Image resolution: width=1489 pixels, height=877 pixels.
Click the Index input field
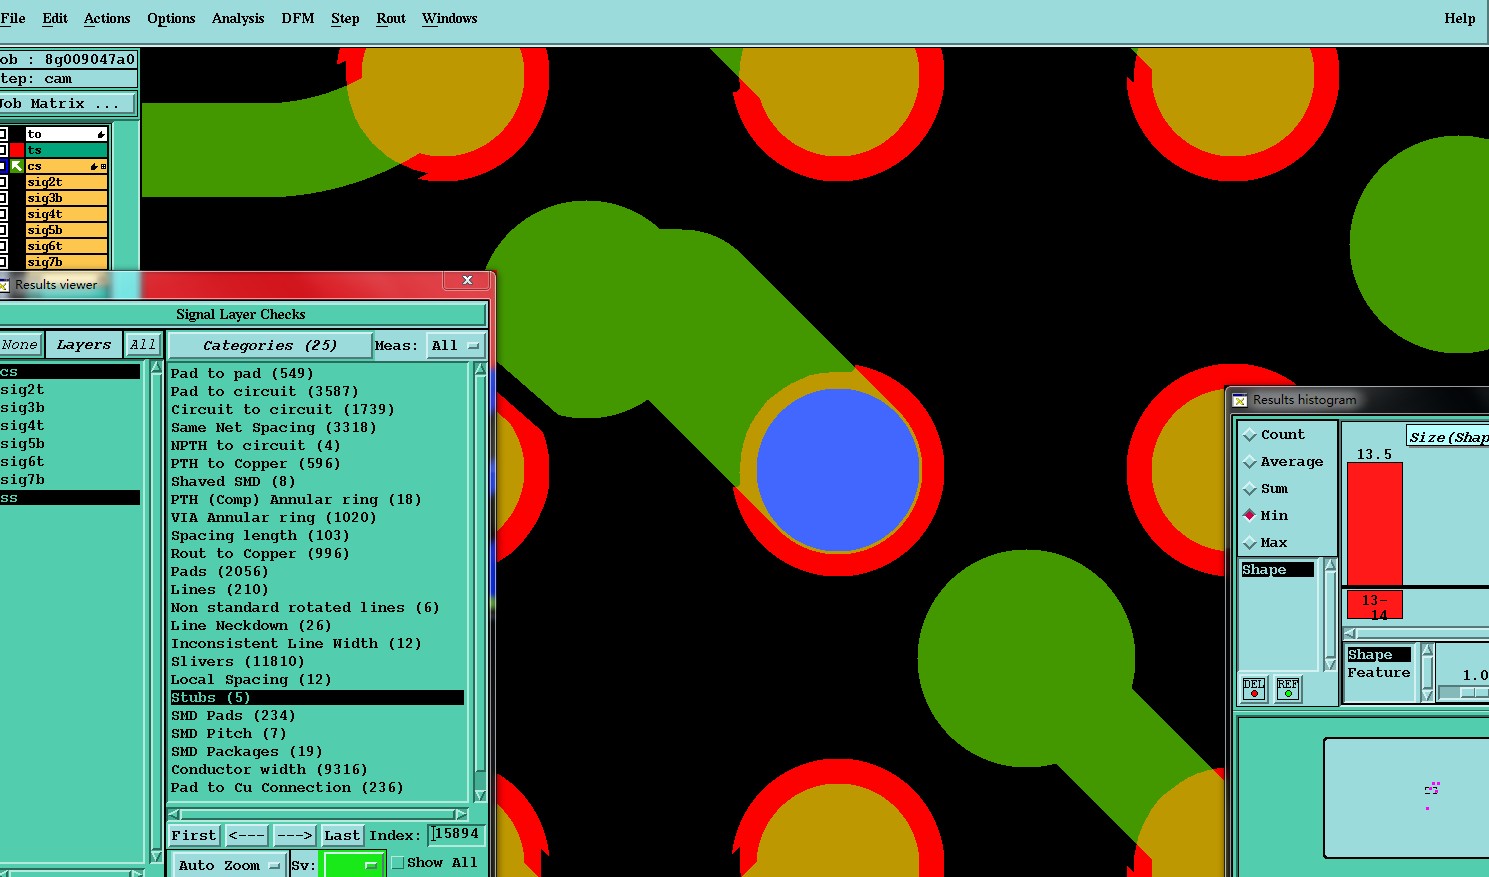pos(455,834)
